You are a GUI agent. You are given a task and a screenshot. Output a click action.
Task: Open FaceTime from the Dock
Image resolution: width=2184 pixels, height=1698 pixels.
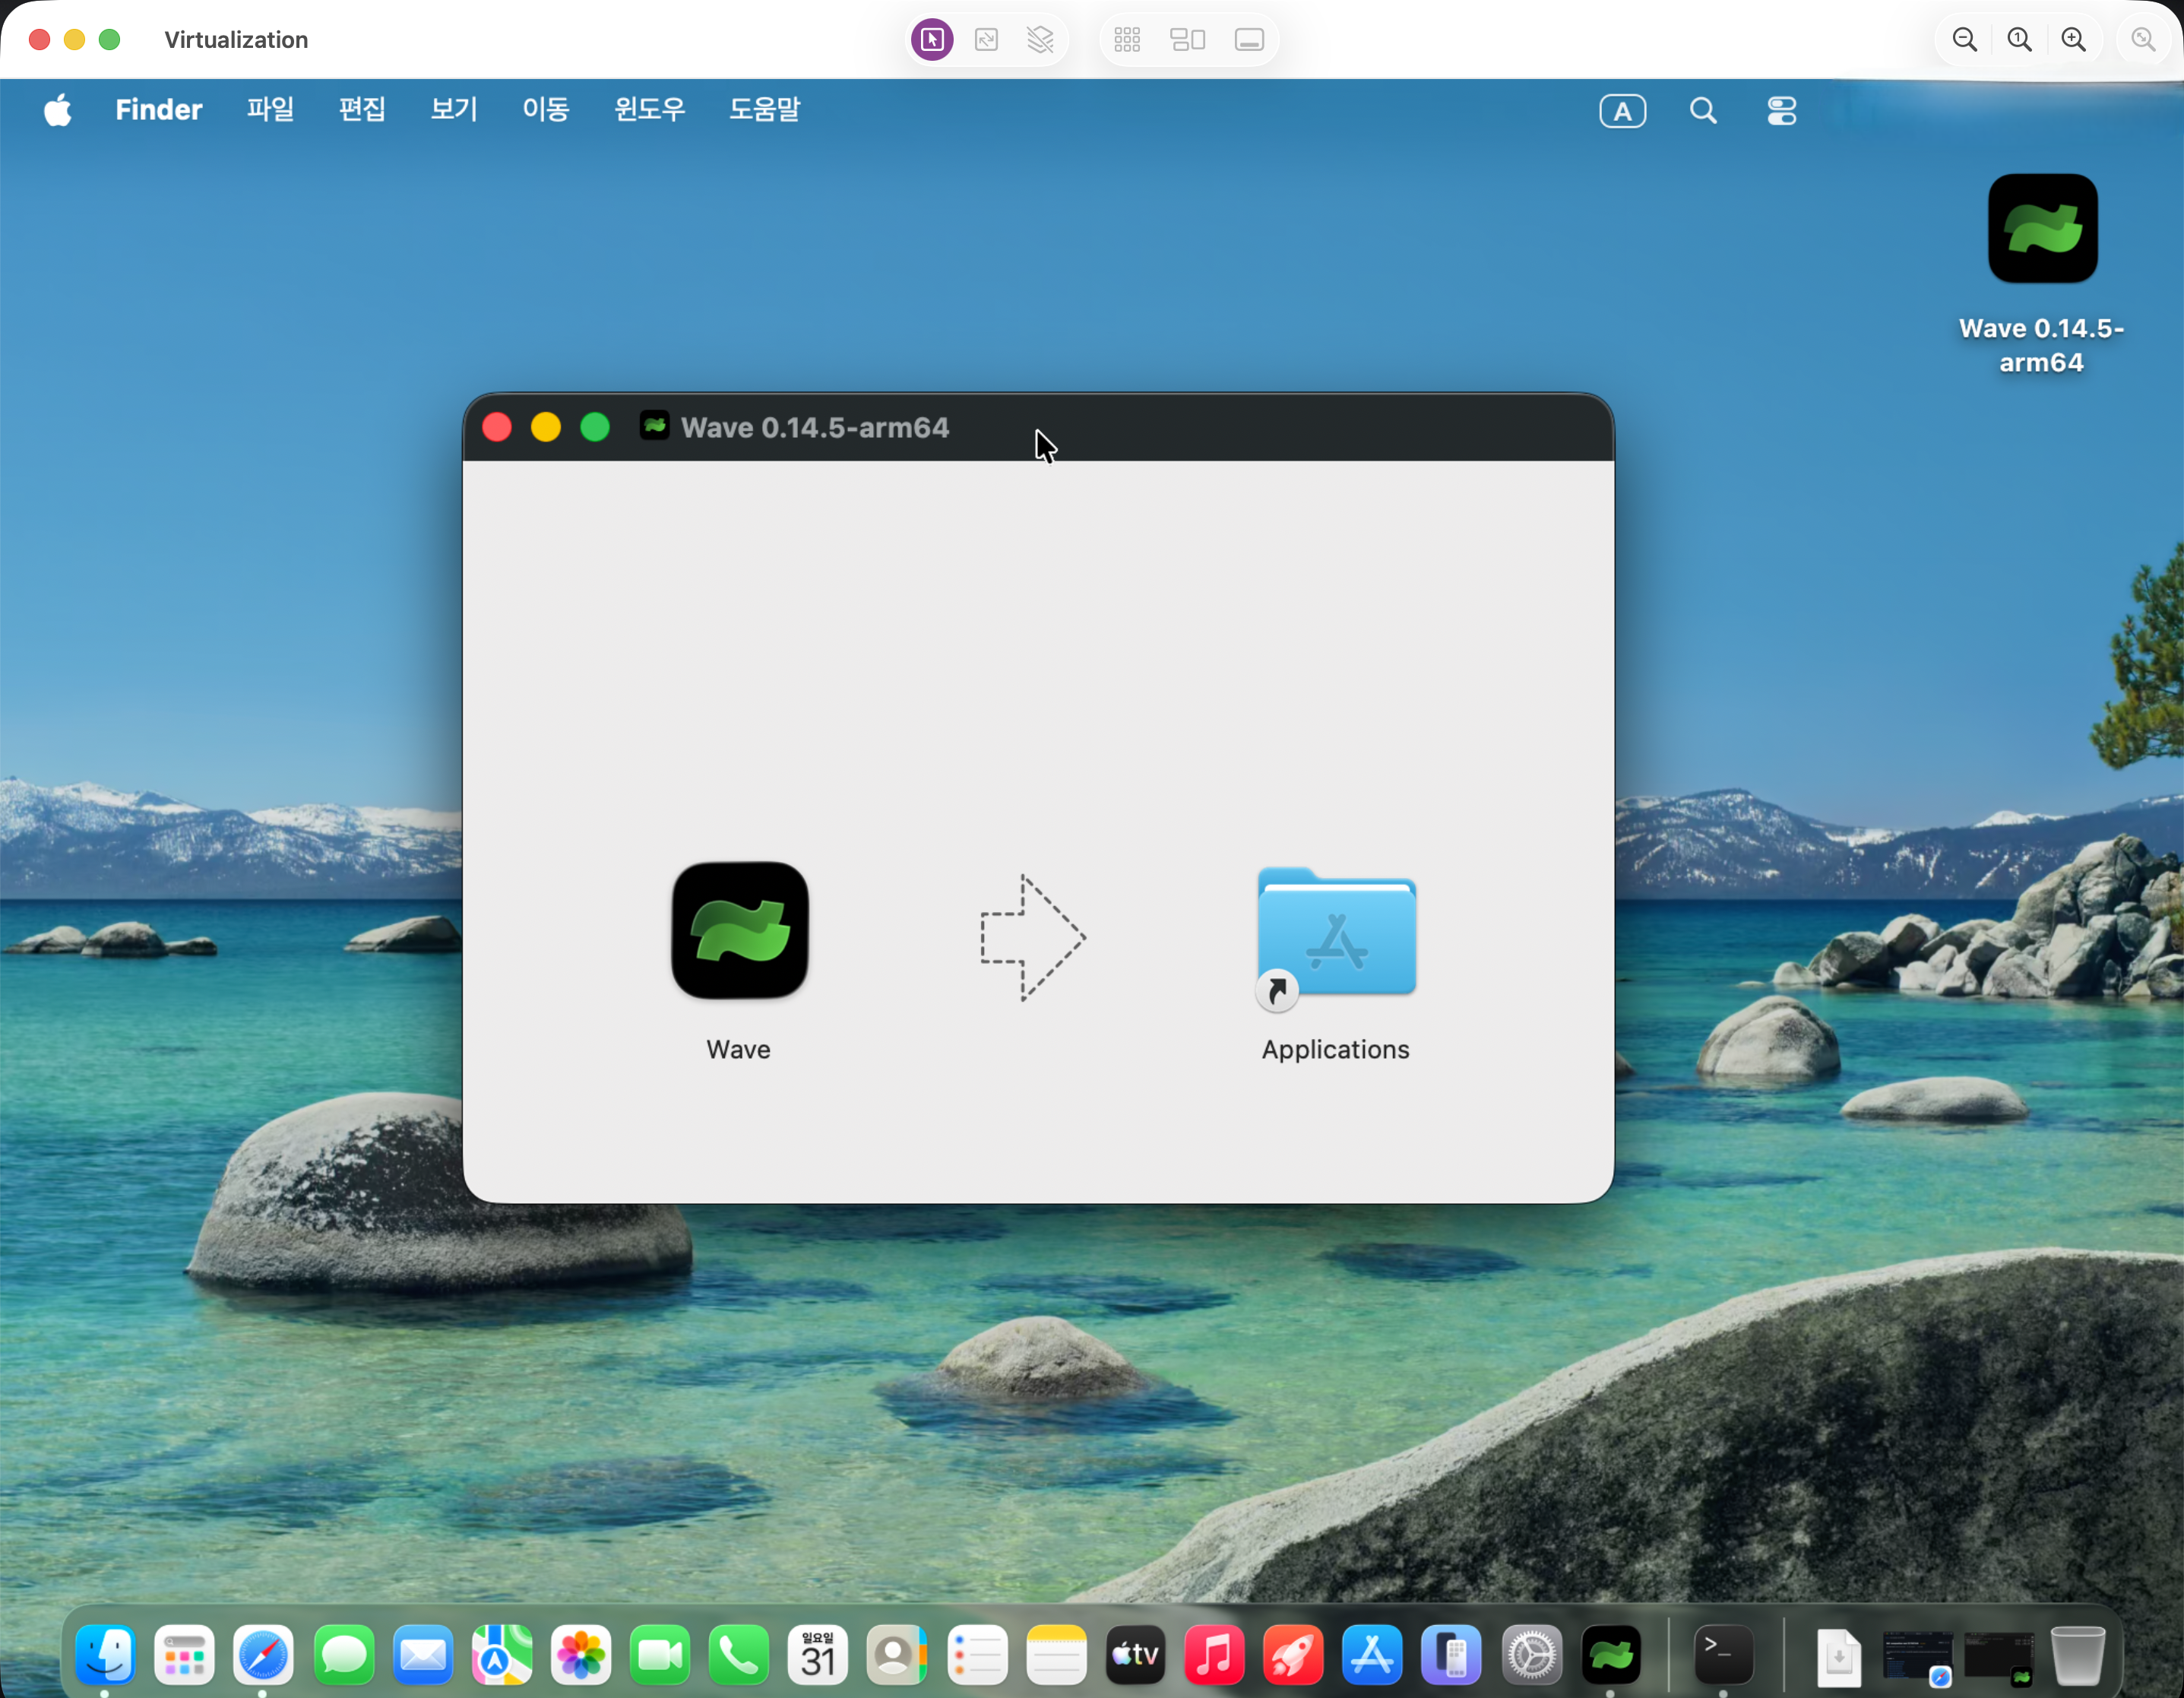pyautogui.click(x=659, y=1655)
